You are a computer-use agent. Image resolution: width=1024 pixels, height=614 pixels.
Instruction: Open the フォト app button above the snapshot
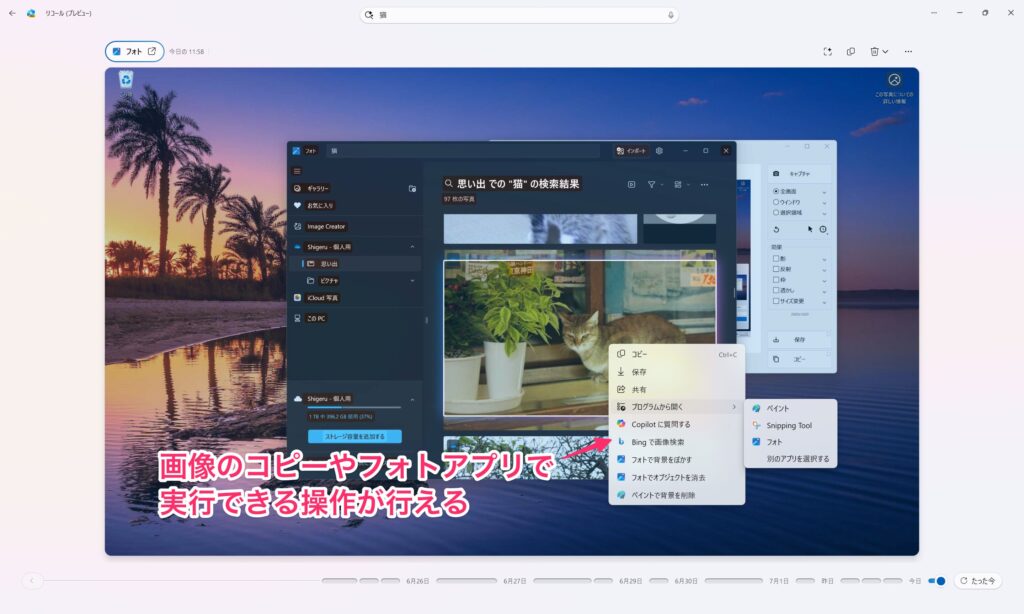(135, 51)
